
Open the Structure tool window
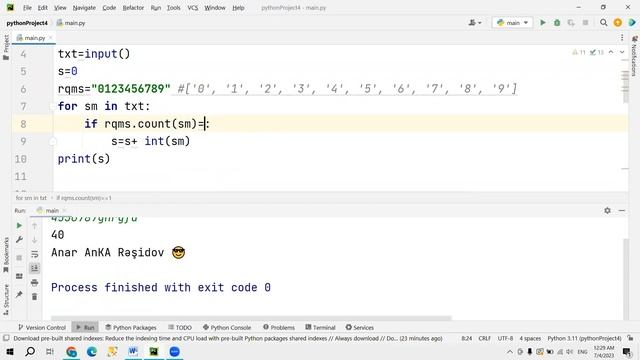coord(6,299)
